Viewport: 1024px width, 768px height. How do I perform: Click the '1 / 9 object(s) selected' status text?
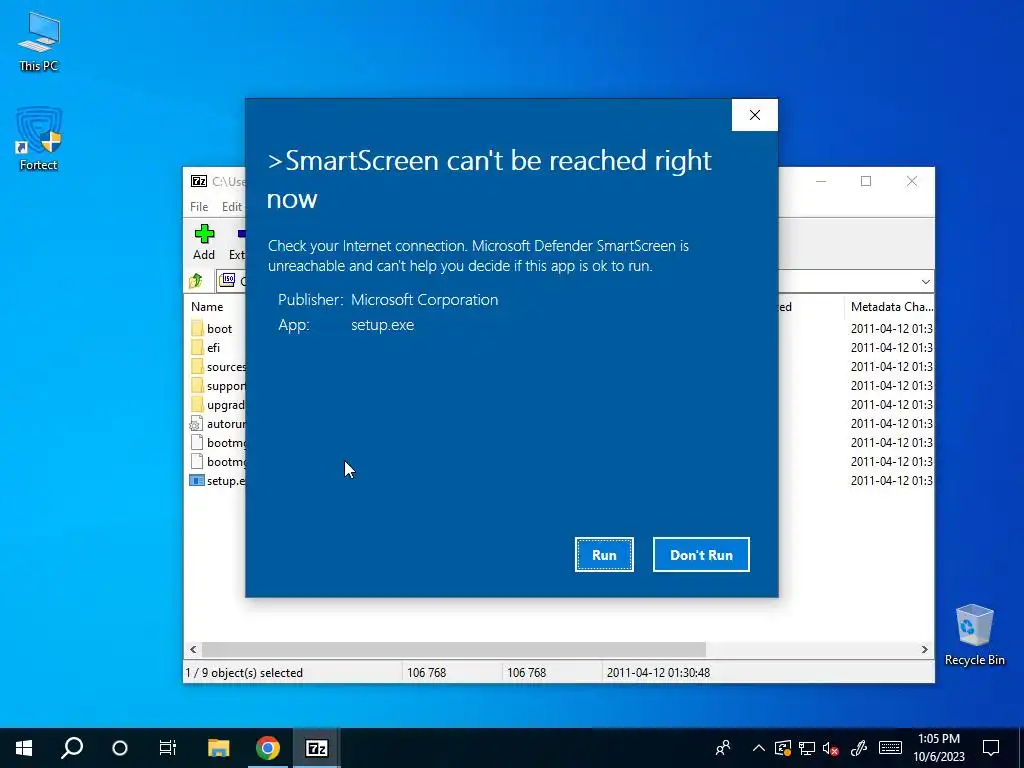(244, 672)
